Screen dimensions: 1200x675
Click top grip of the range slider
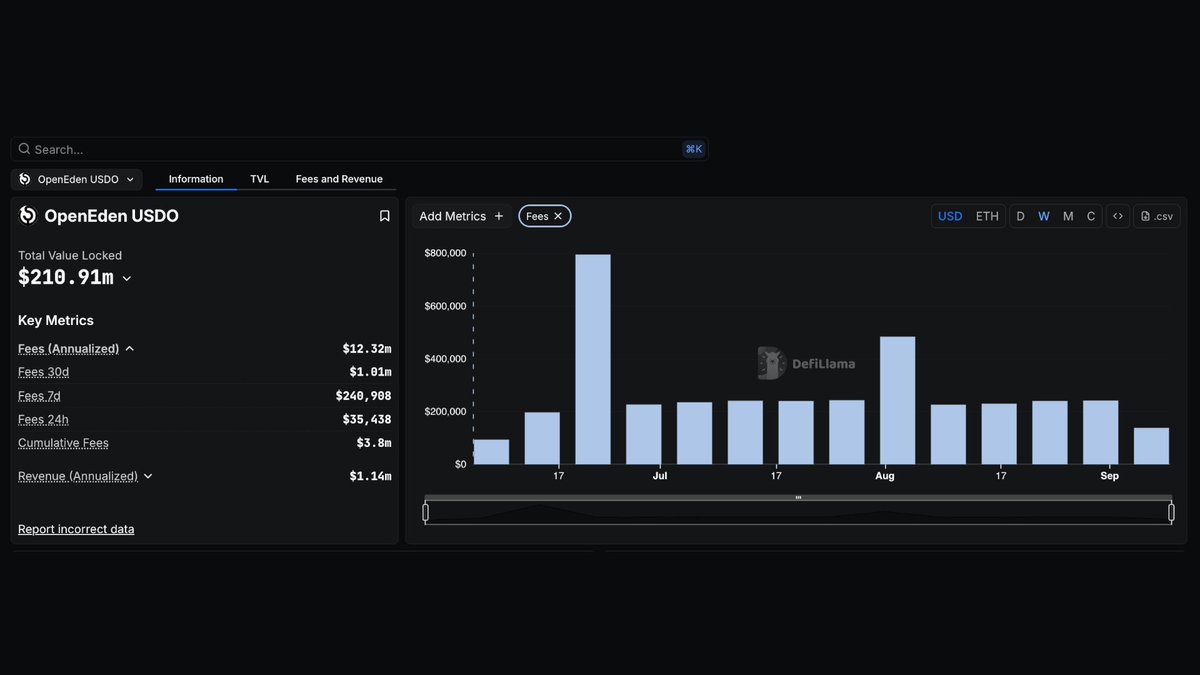[x=798, y=497]
